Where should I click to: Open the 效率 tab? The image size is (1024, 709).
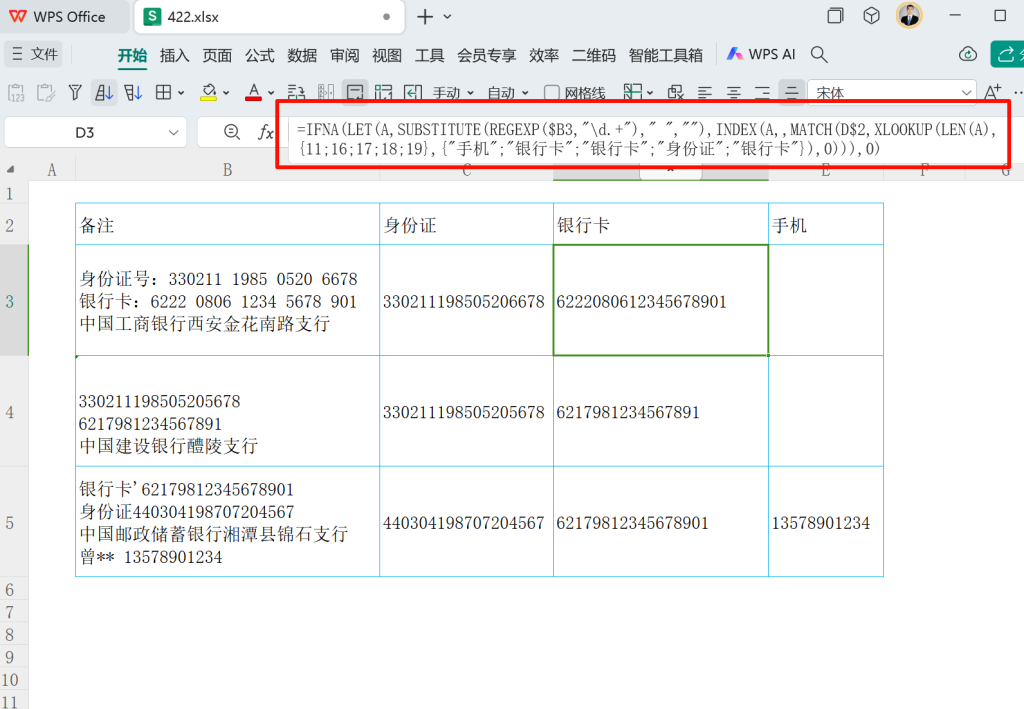543,55
